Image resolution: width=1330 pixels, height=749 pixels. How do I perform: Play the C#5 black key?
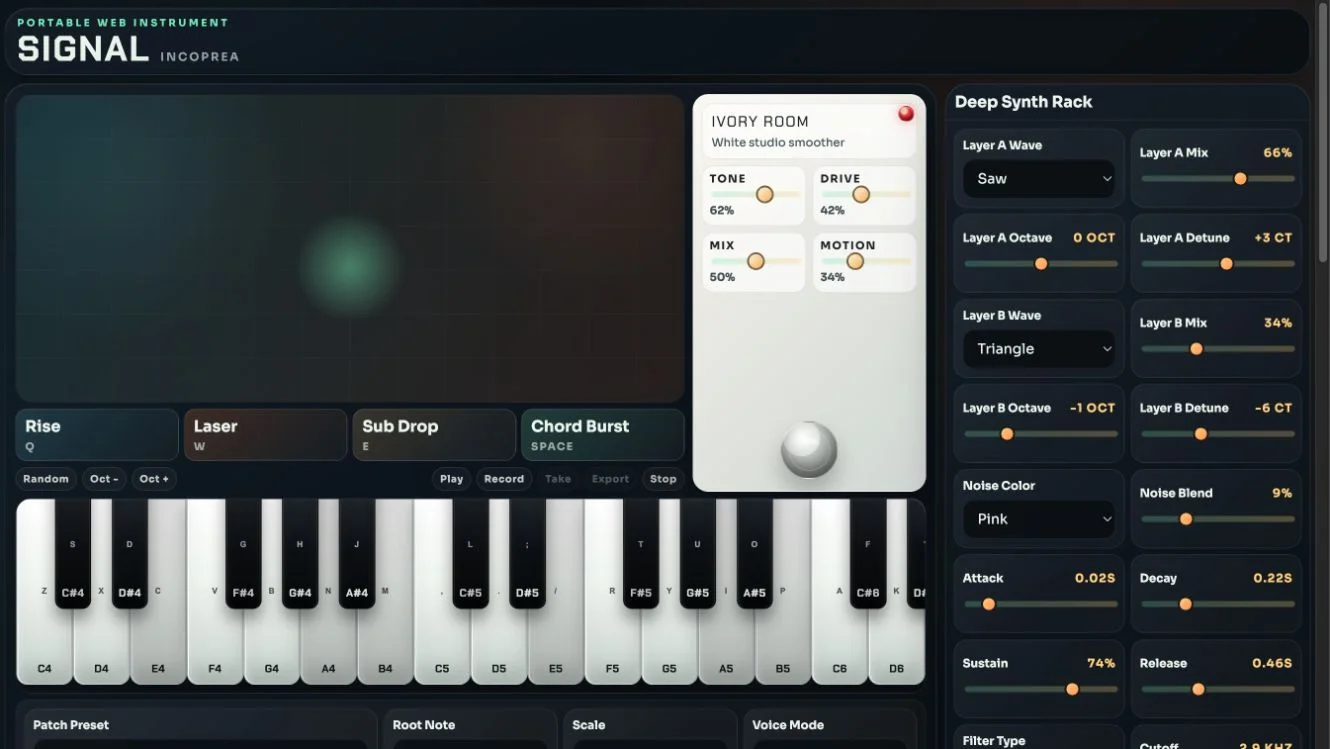pos(471,553)
